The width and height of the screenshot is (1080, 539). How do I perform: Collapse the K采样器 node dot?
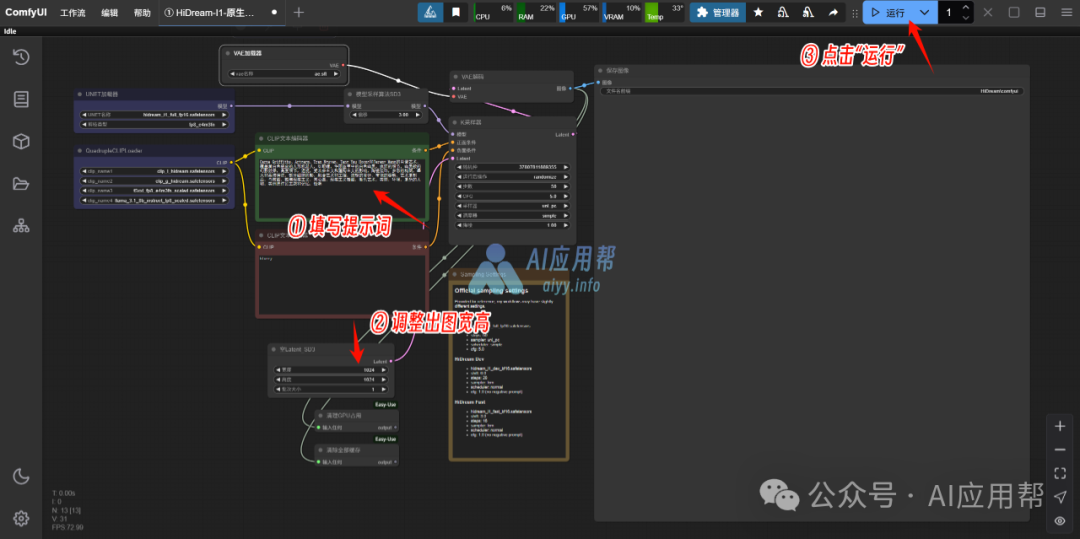click(455, 122)
